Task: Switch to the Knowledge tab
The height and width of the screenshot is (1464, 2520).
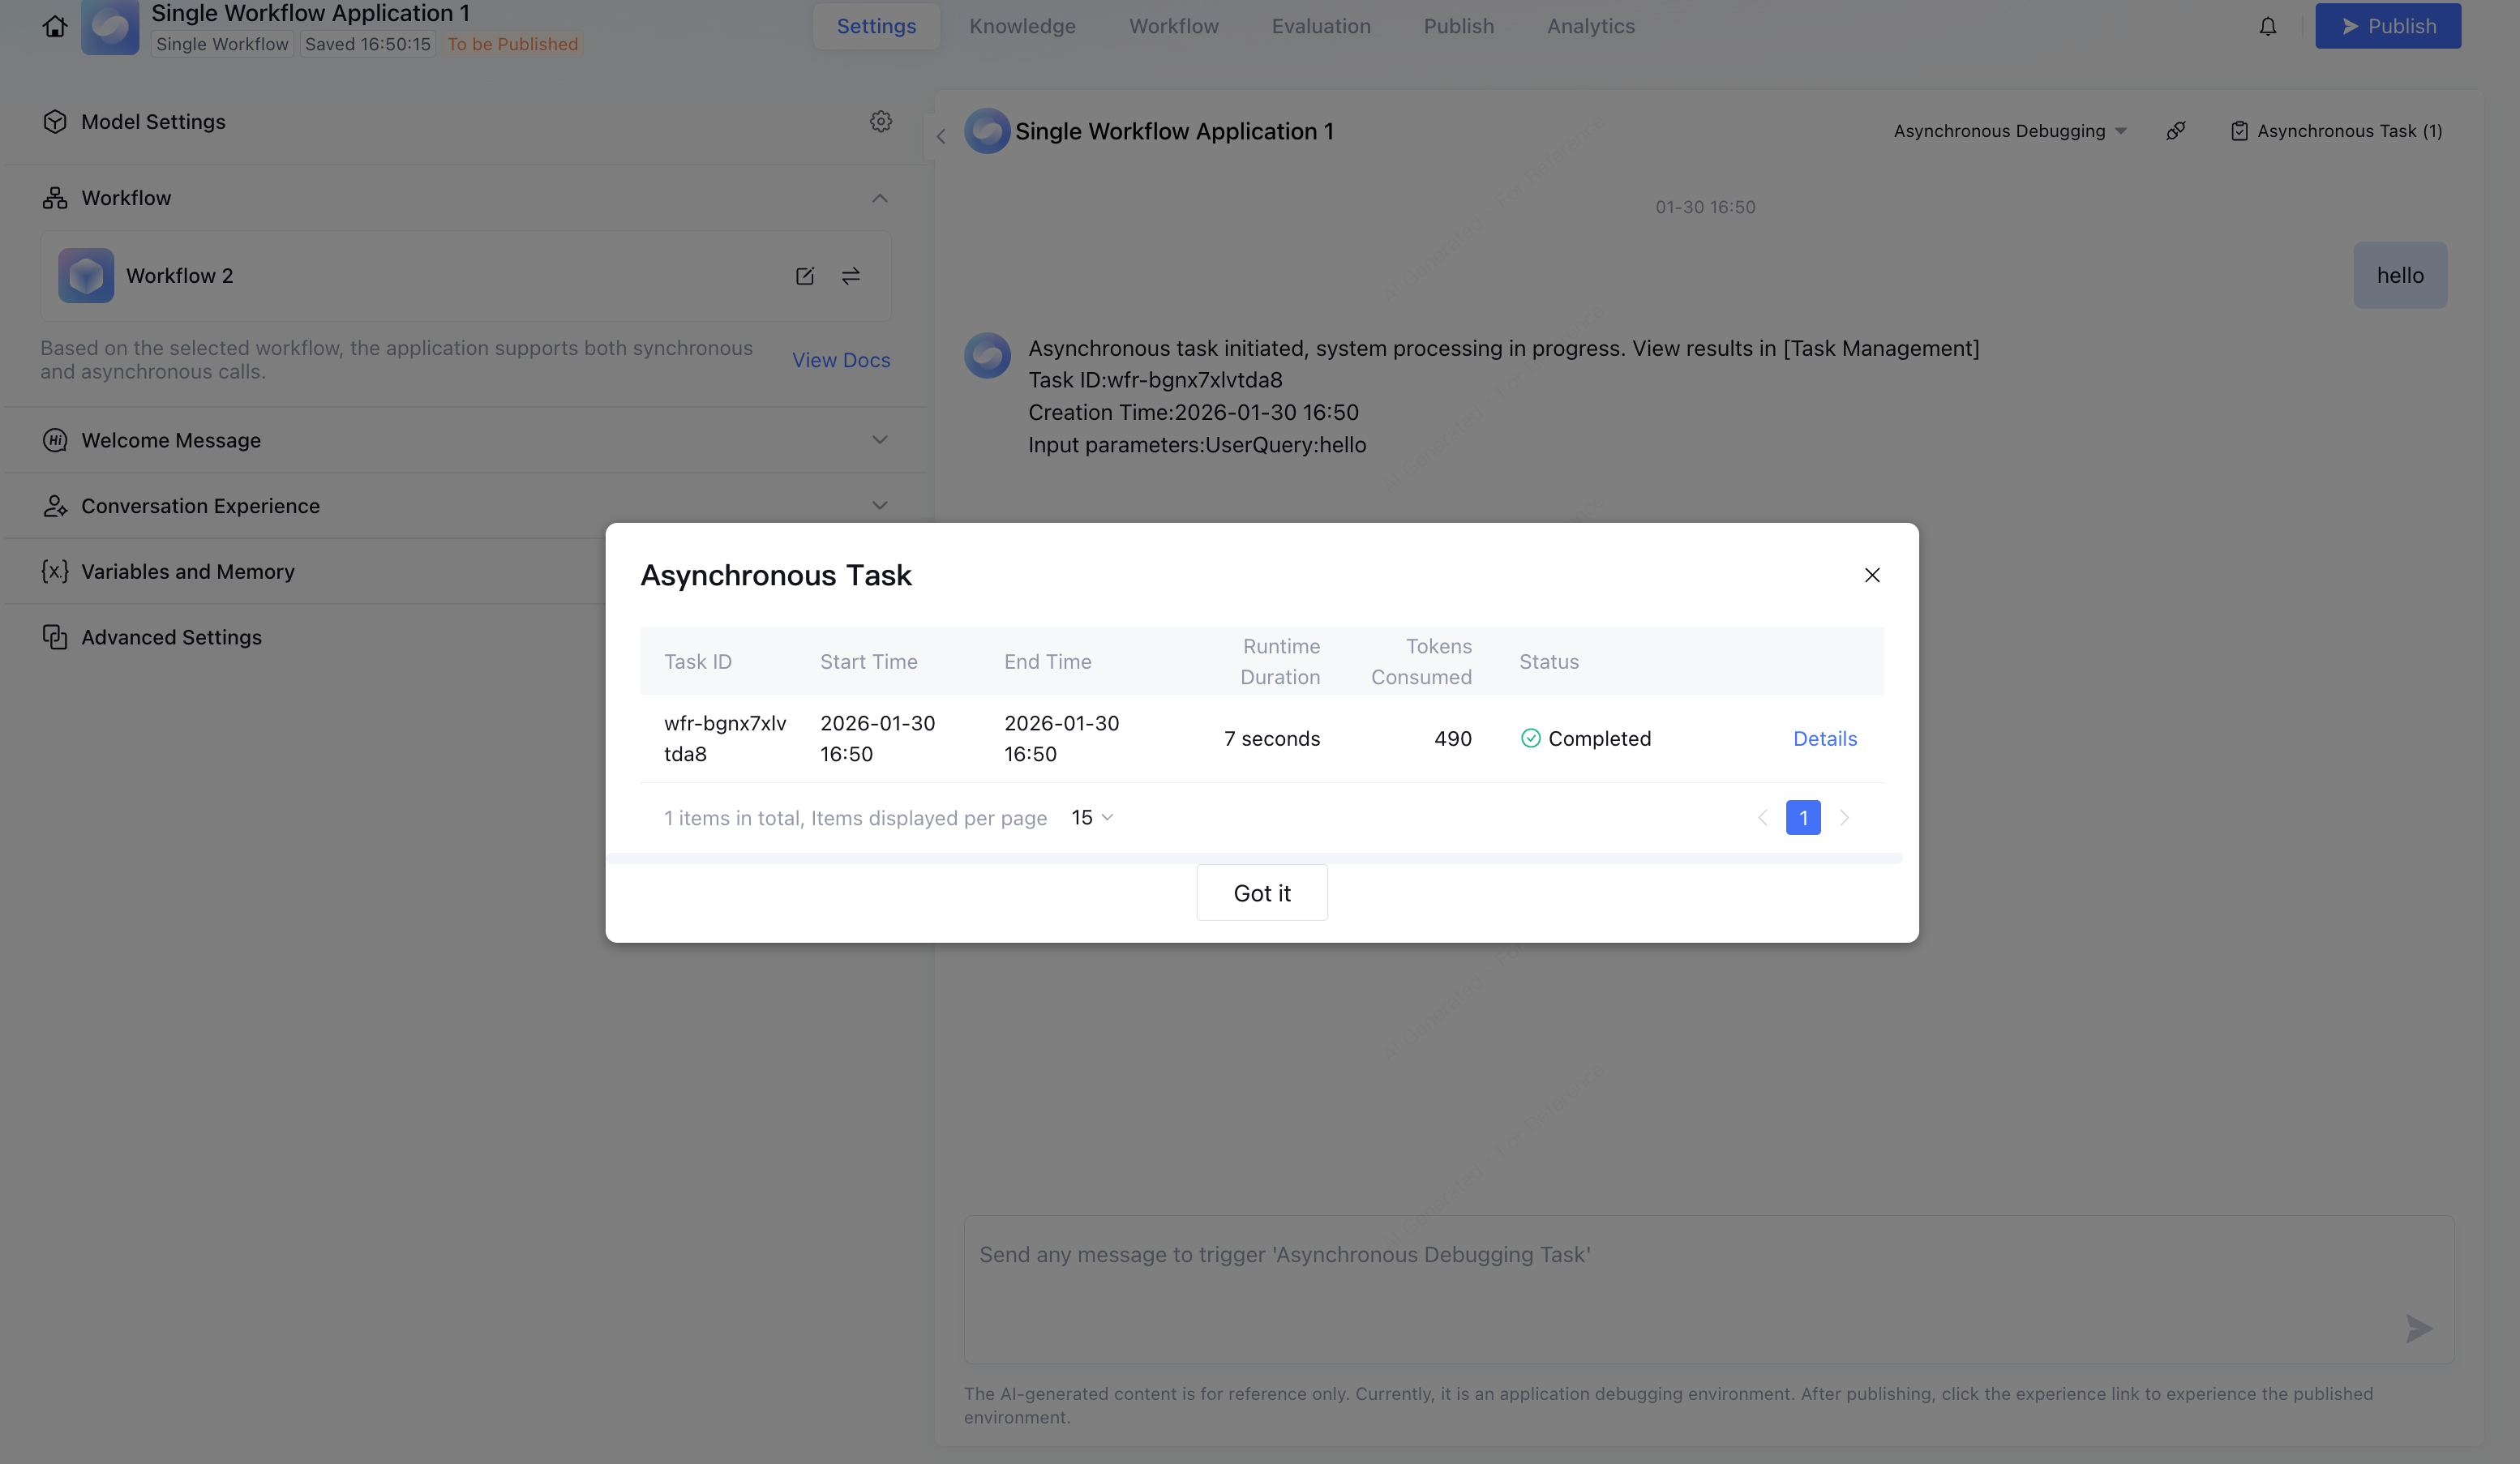Action: pyautogui.click(x=1022, y=26)
